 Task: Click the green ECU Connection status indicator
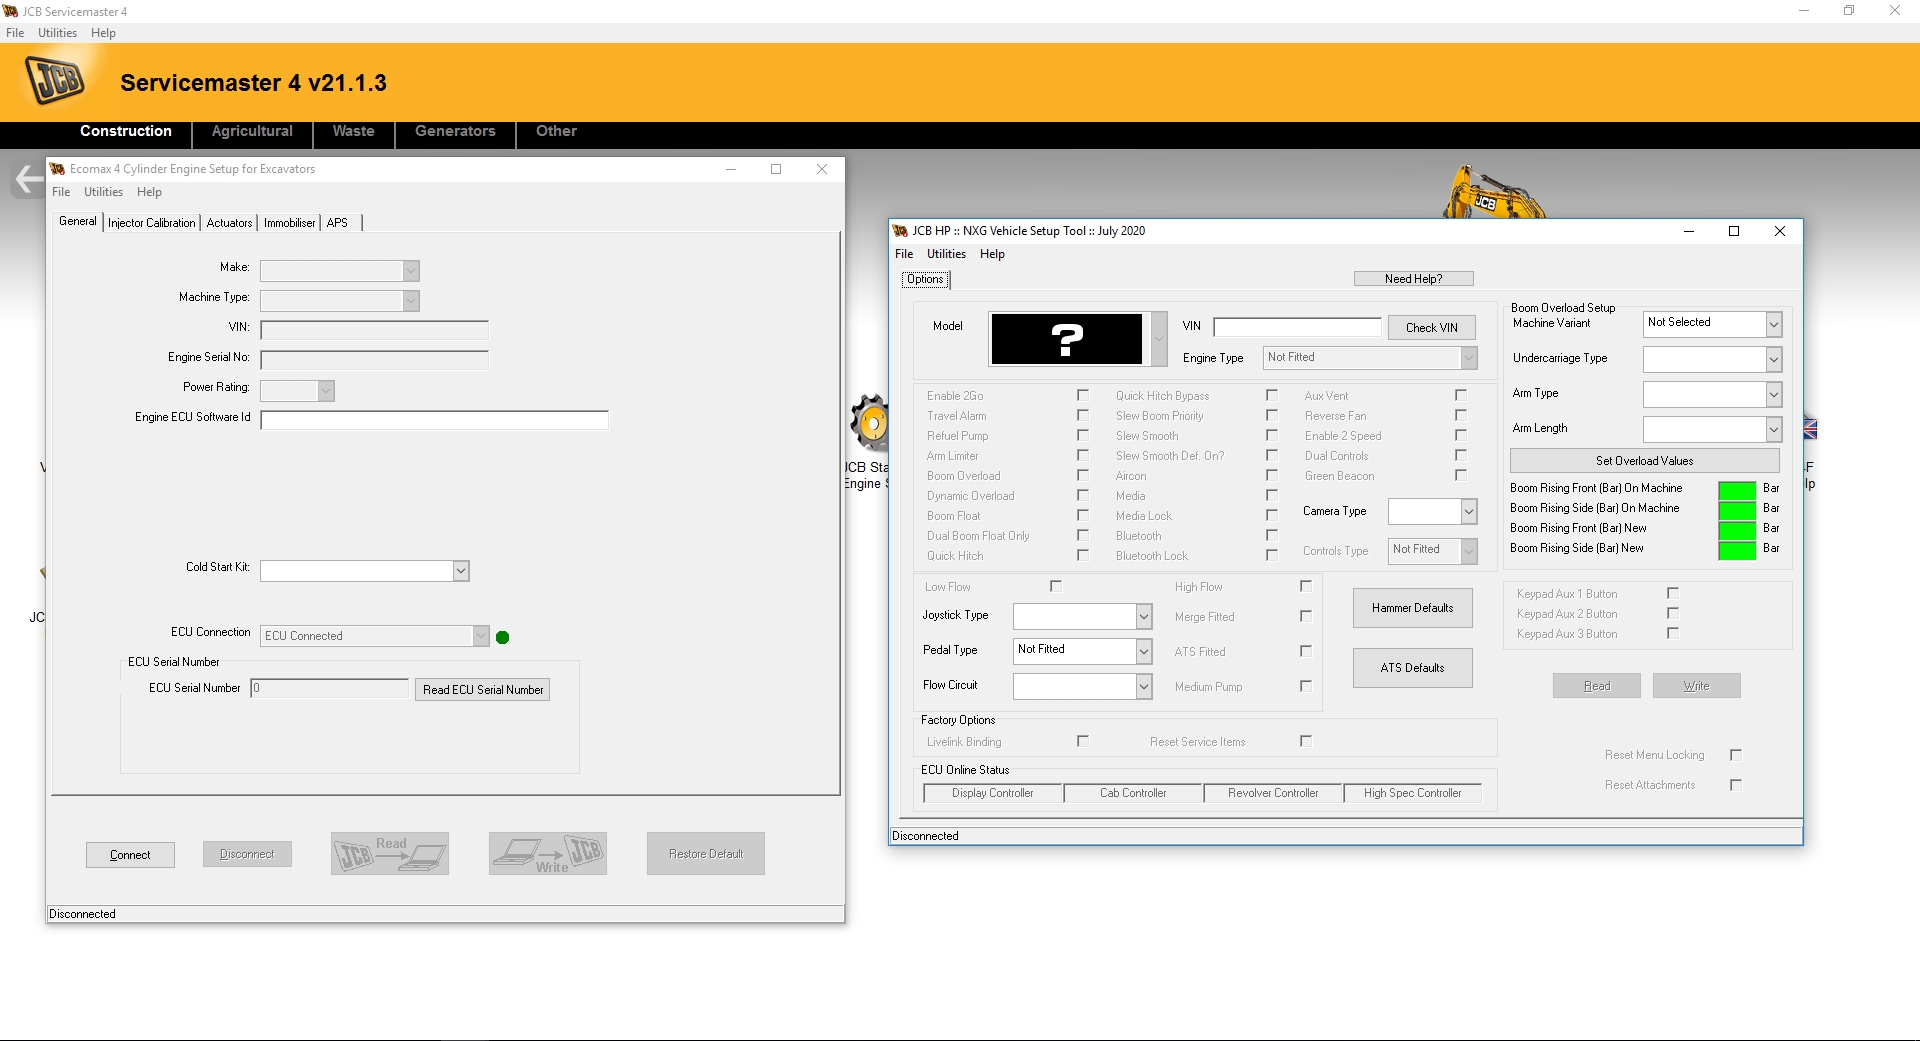coord(503,636)
